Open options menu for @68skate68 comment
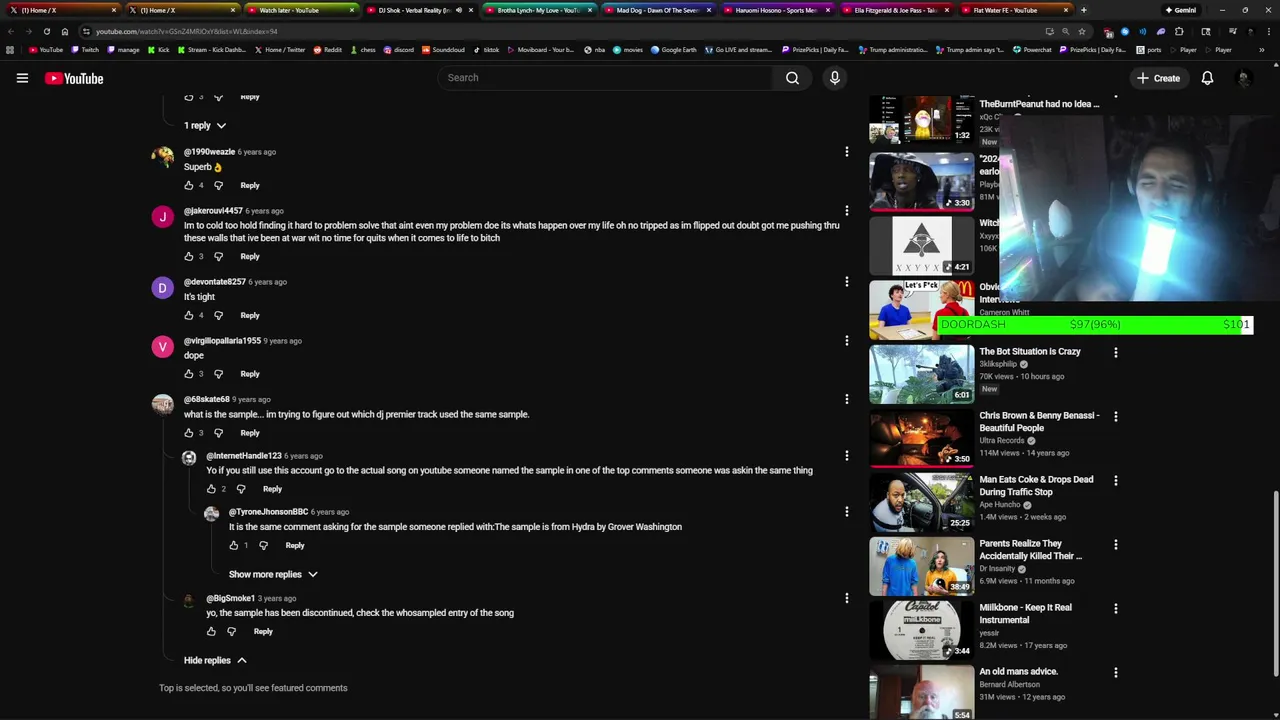This screenshot has width=1280, height=720. coord(846,399)
